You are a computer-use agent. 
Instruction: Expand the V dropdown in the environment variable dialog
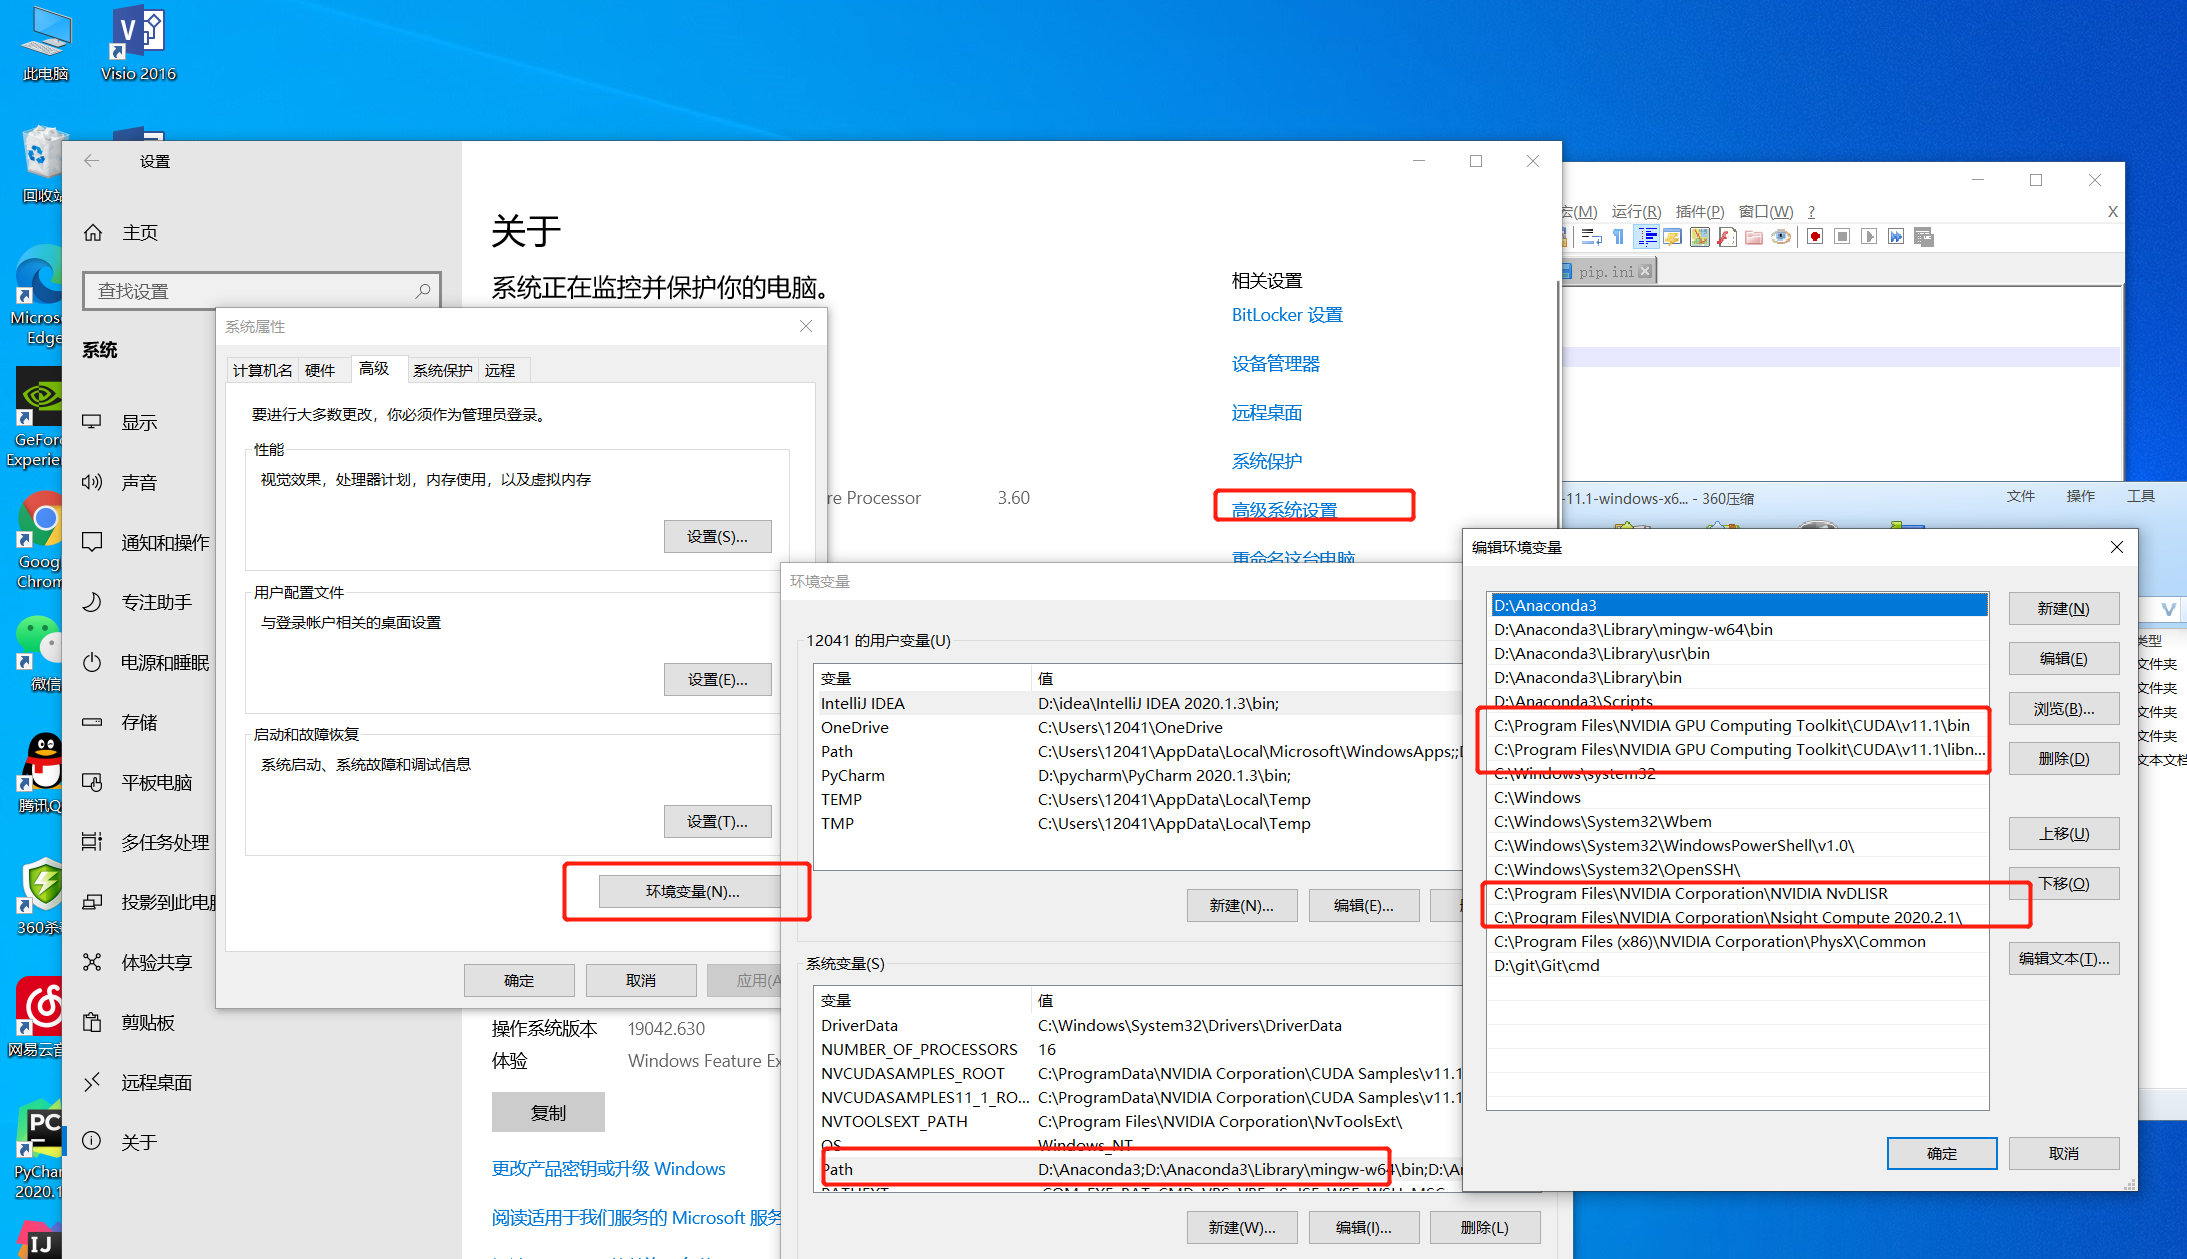[x=2168, y=609]
